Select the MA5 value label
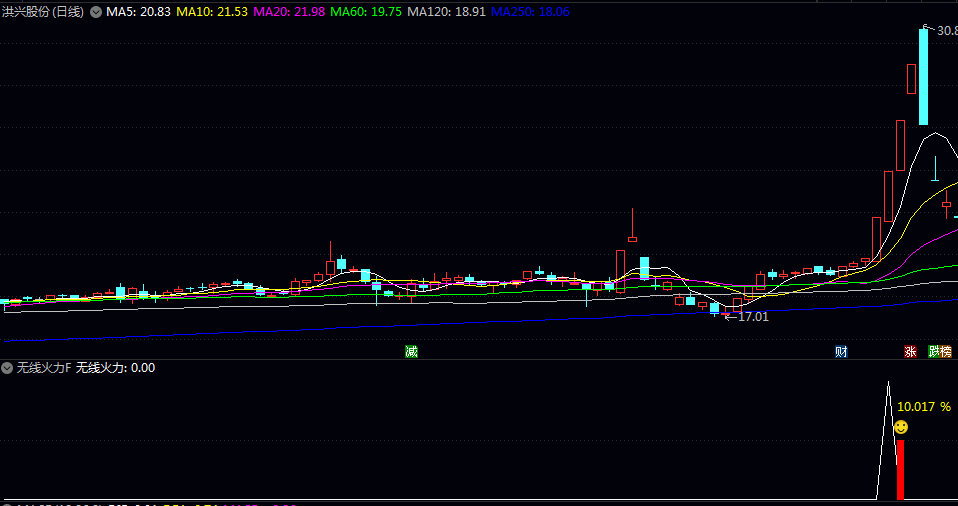 [137, 11]
